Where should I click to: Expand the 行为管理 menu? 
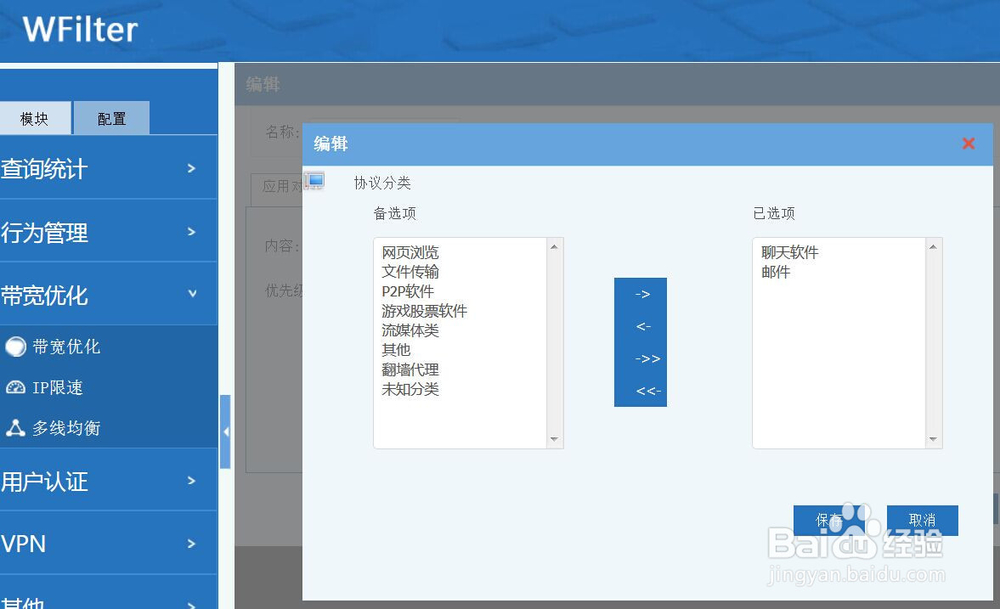[108, 232]
